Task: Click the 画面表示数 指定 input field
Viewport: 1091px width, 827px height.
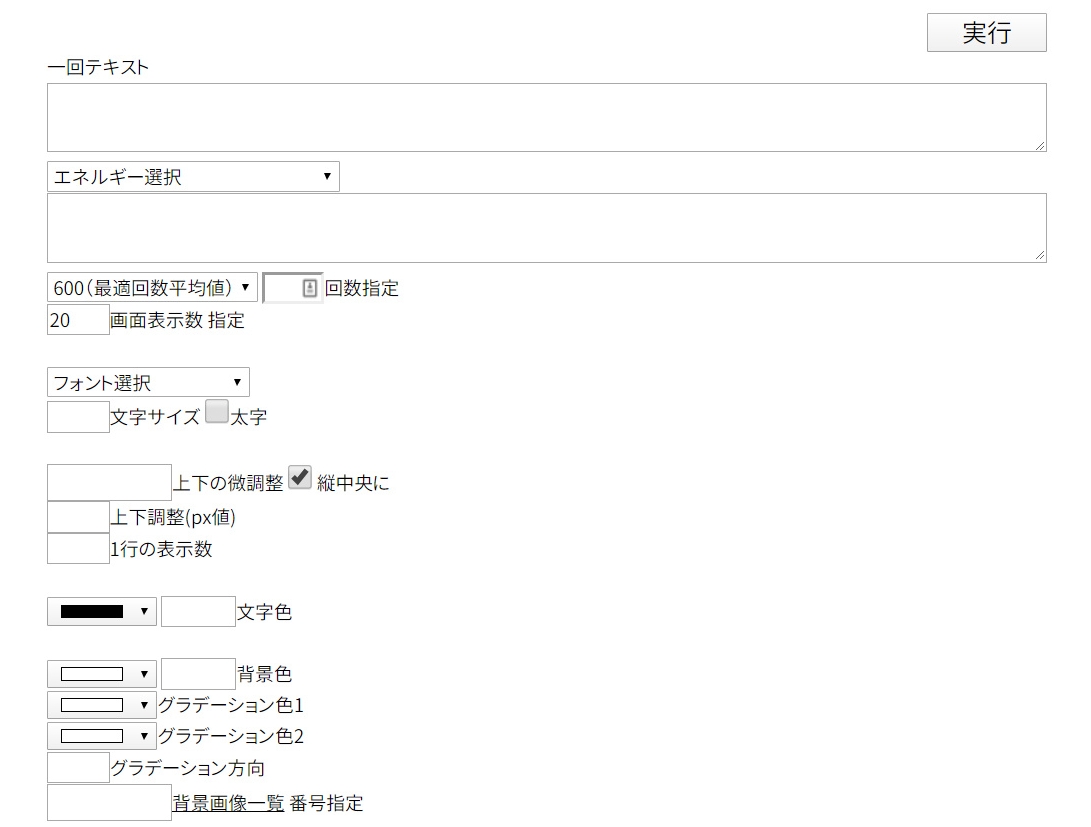Action: (78, 320)
